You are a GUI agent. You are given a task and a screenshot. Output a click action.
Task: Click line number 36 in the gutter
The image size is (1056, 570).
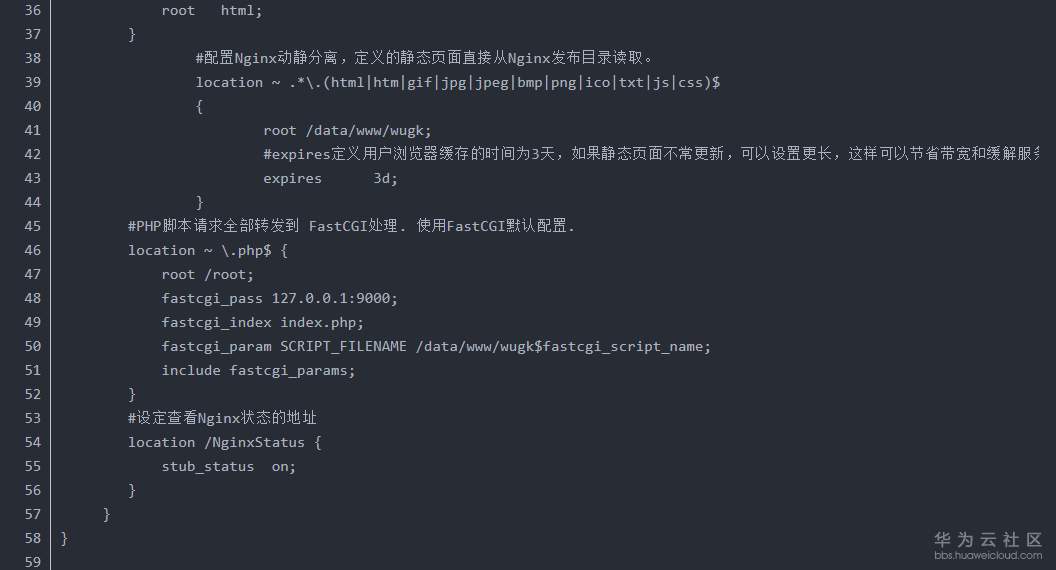(32, 10)
